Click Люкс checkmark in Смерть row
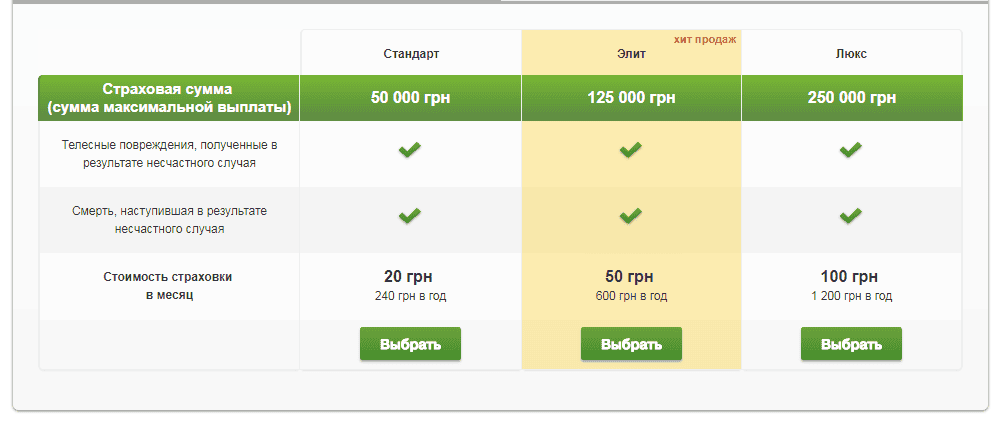 point(851,215)
